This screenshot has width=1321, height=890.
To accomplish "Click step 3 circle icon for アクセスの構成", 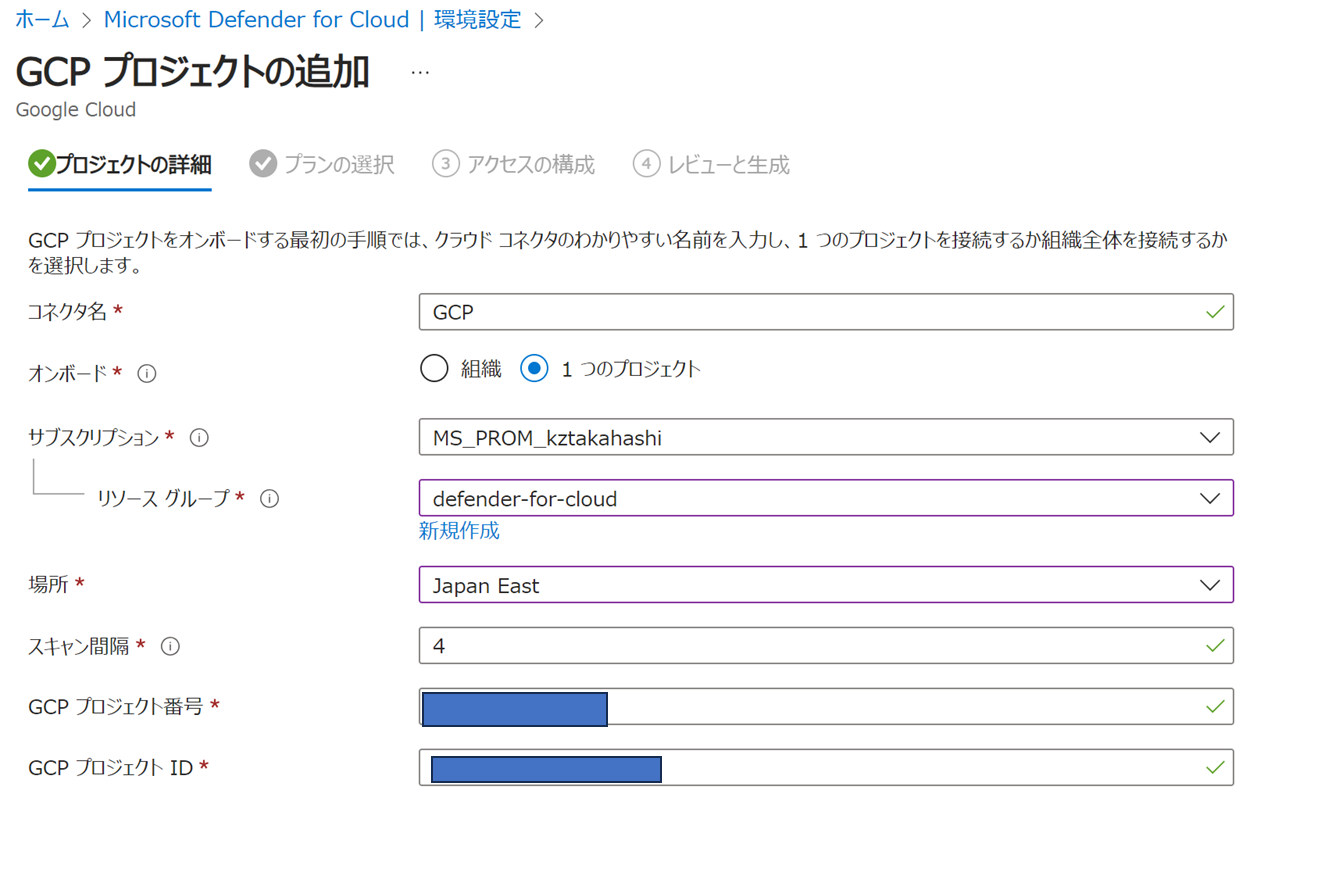I will [x=445, y=164].
